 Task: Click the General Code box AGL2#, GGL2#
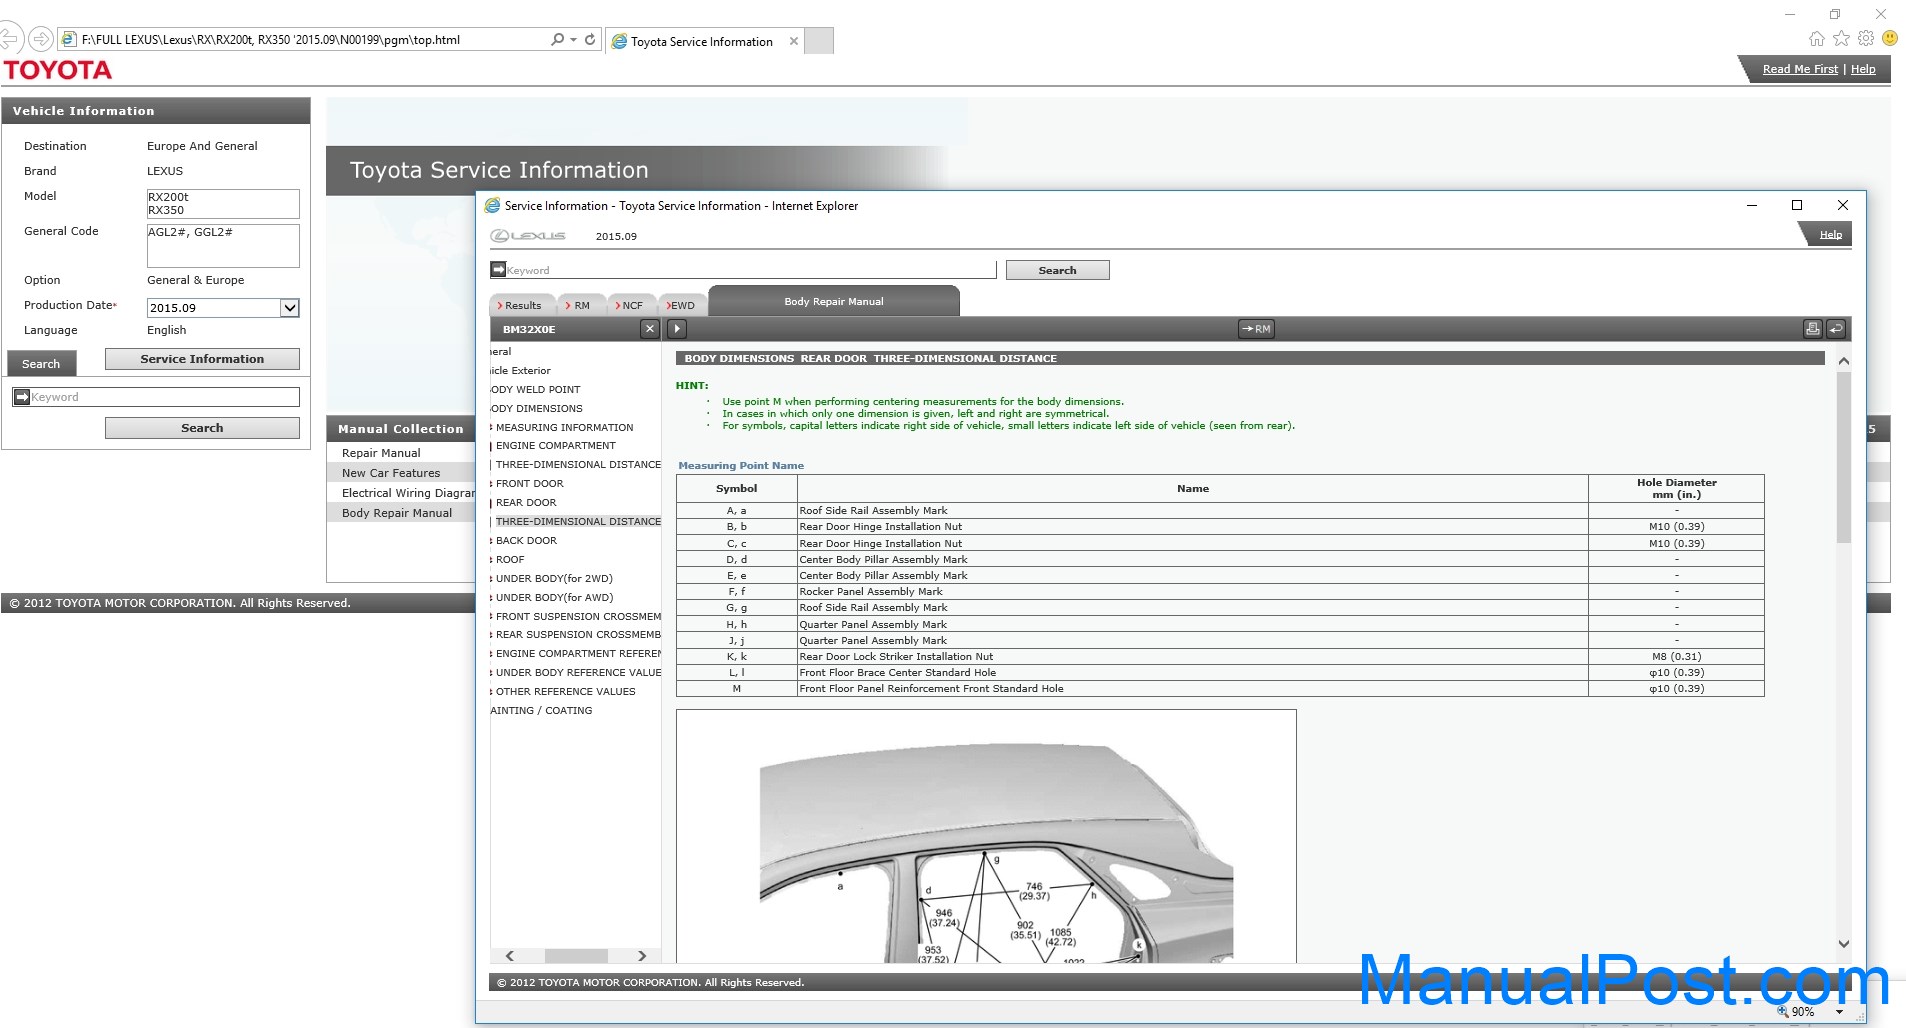coord(223,245)
